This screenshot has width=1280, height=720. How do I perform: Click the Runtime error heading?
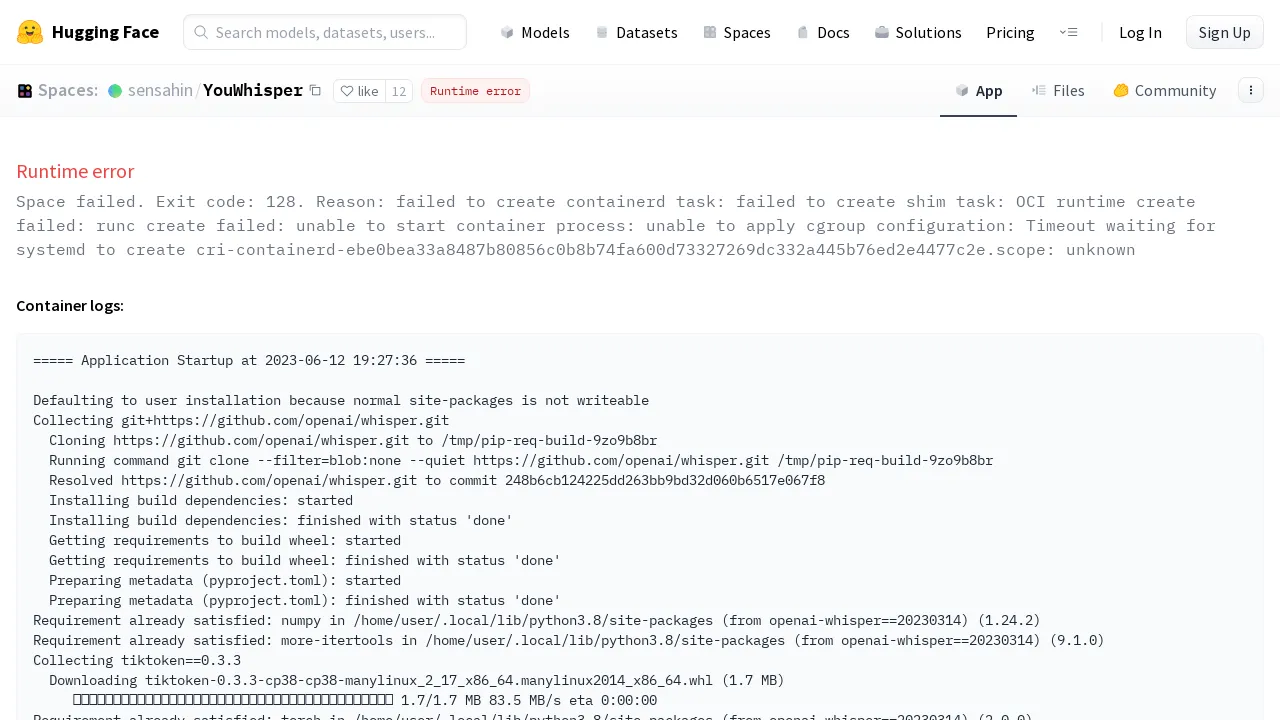click(75, 171)
